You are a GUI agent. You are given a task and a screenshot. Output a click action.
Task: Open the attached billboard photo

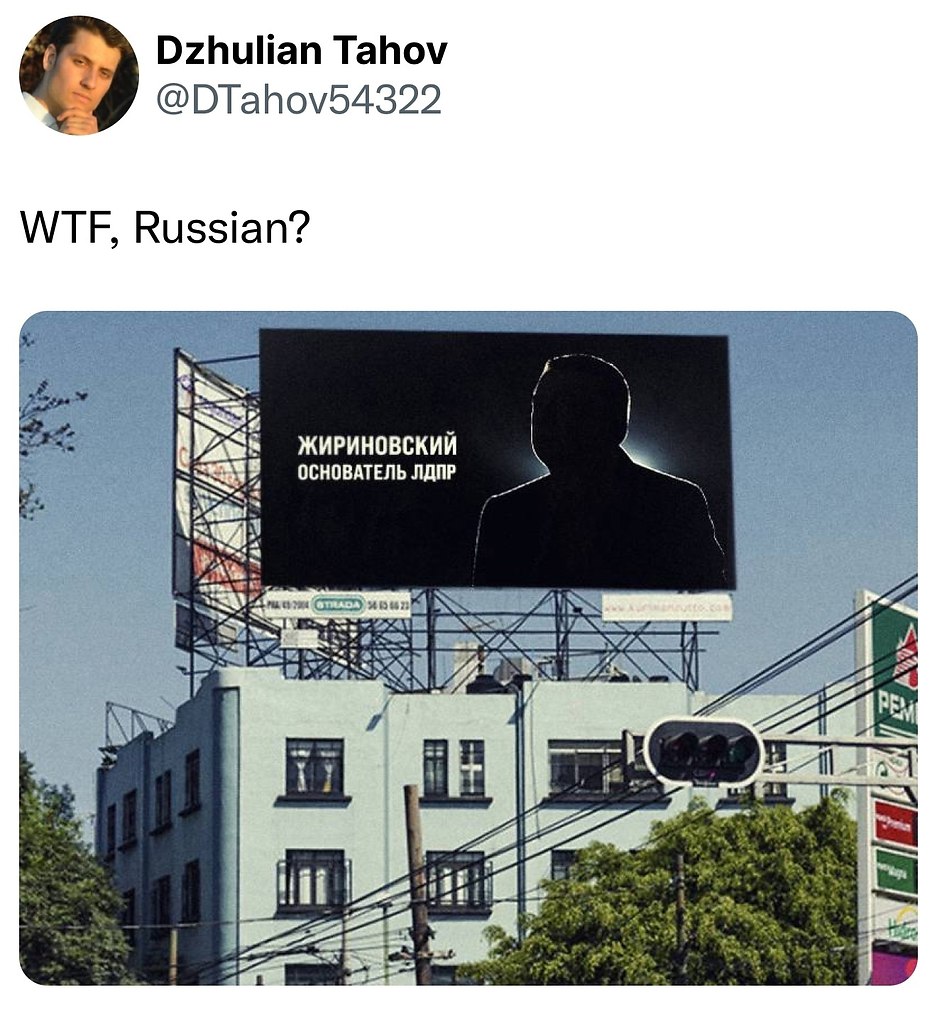coord(468,648)
